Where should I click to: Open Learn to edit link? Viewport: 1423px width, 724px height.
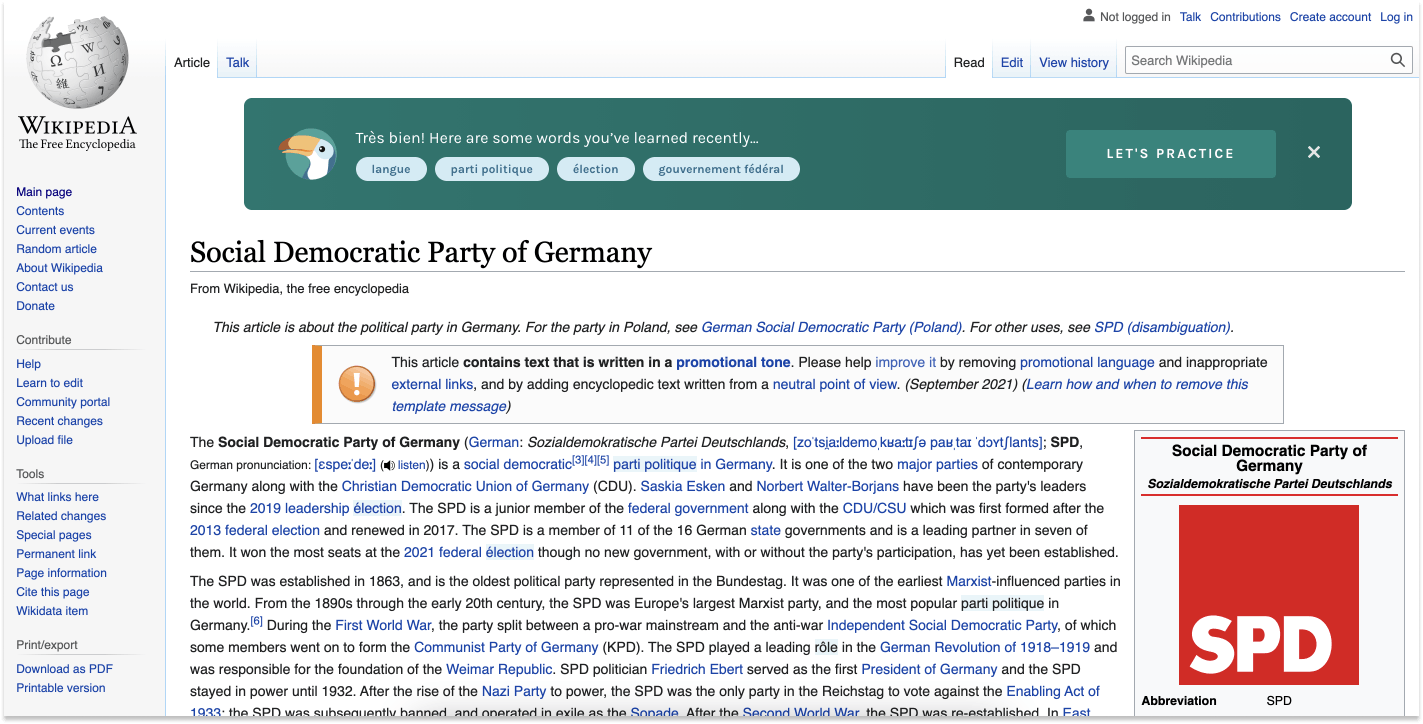[x=49, y=383]
